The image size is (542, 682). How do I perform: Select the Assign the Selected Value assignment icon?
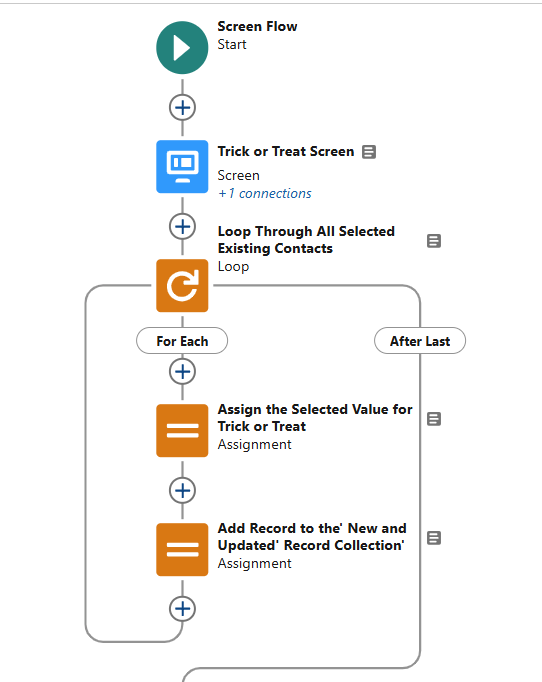point(182,430)
